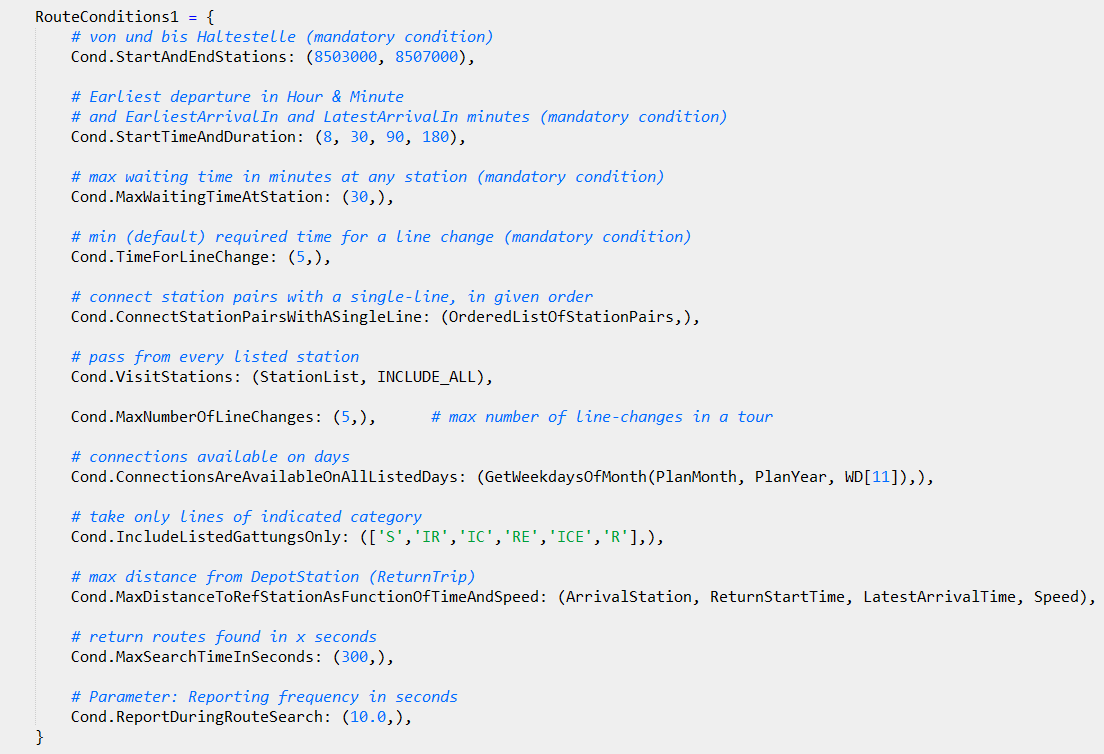Select the Cond.ConnectStationPairsWithASingleLine key
Viewport: 1104px width, 754px height.
(x=246, y=317)
